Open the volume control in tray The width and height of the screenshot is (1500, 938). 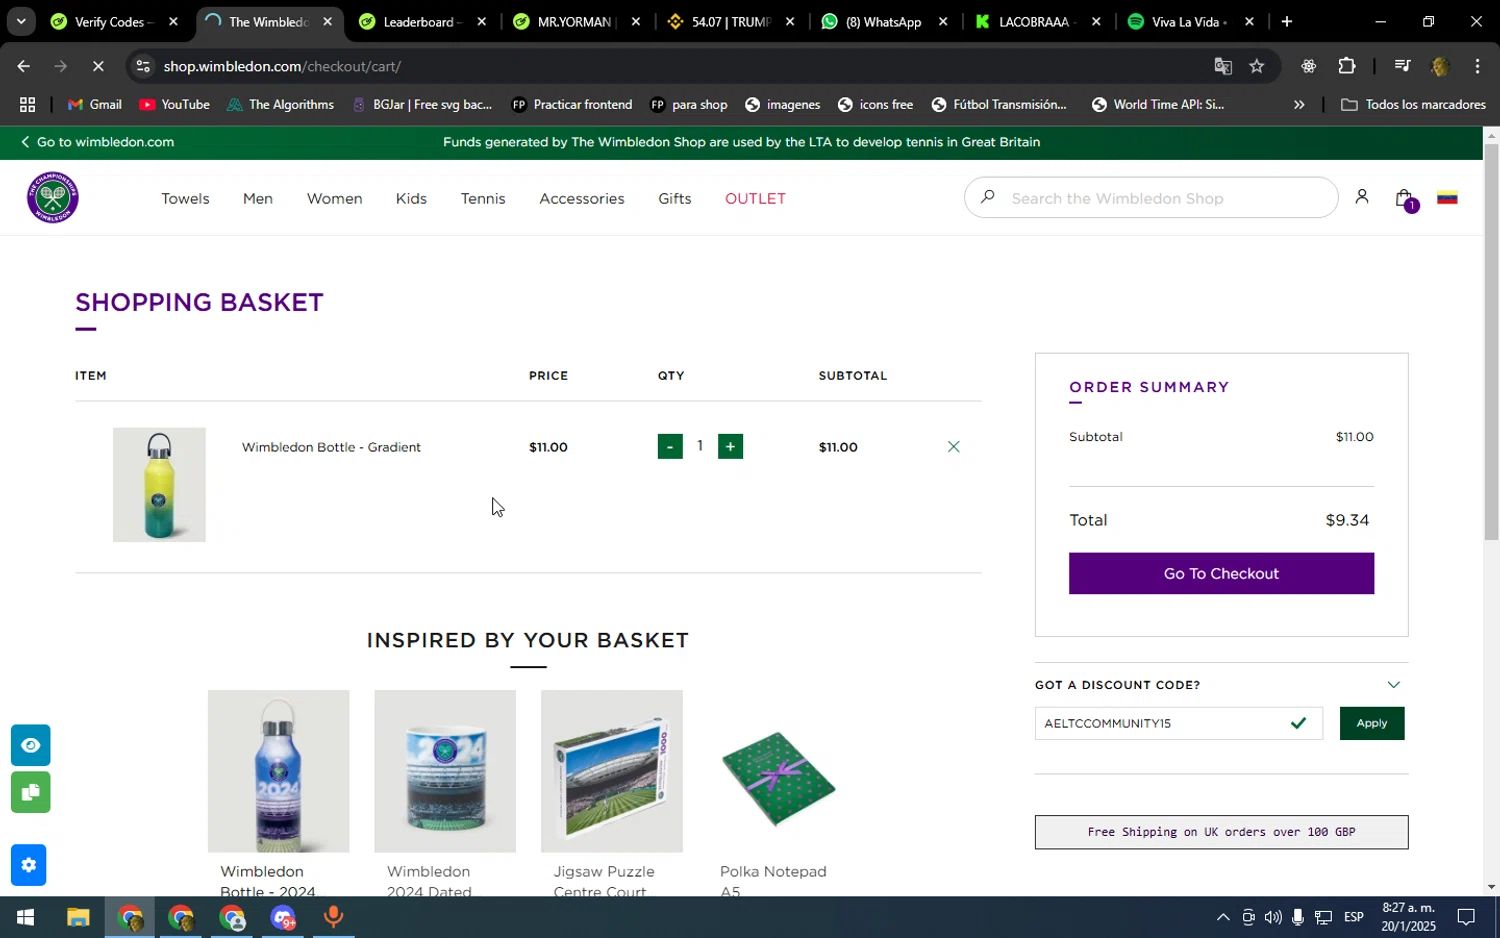pyautogui.click(x=1272, y=917)
